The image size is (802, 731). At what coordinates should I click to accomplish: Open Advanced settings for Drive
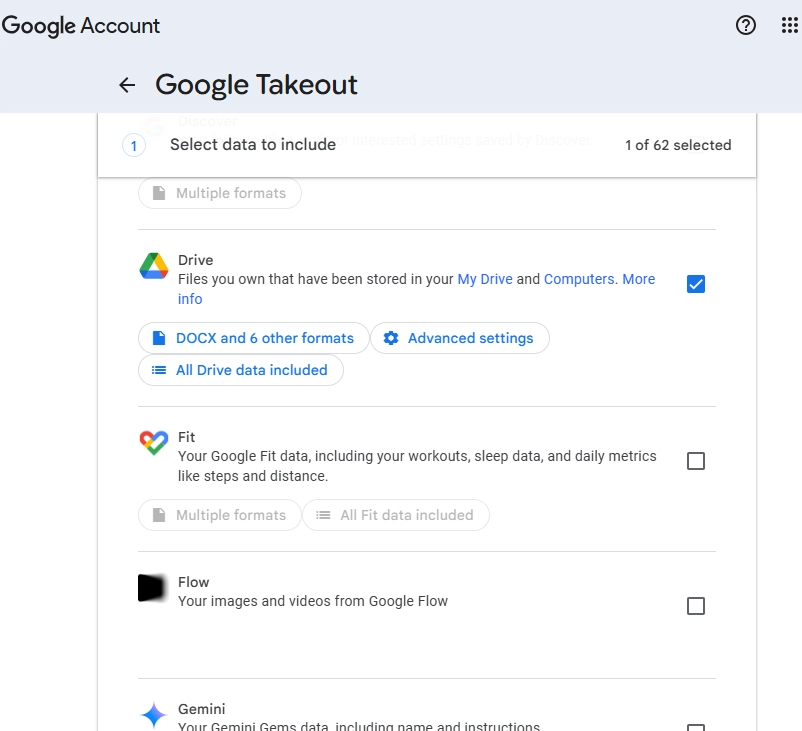(x=460, y=338)
